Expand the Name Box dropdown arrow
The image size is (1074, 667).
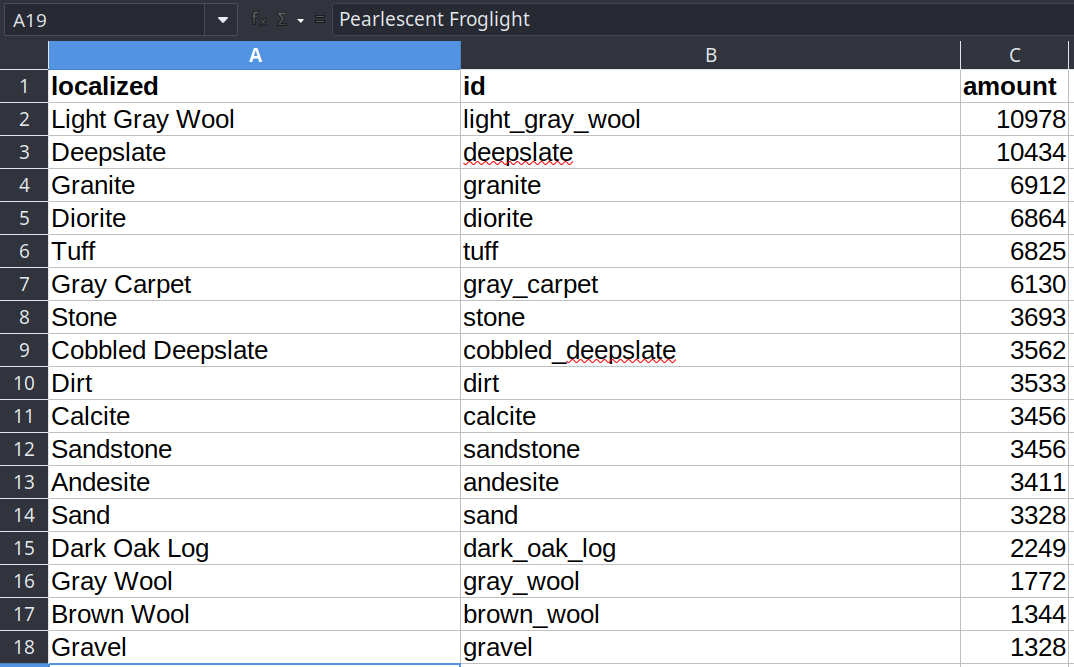221,19
